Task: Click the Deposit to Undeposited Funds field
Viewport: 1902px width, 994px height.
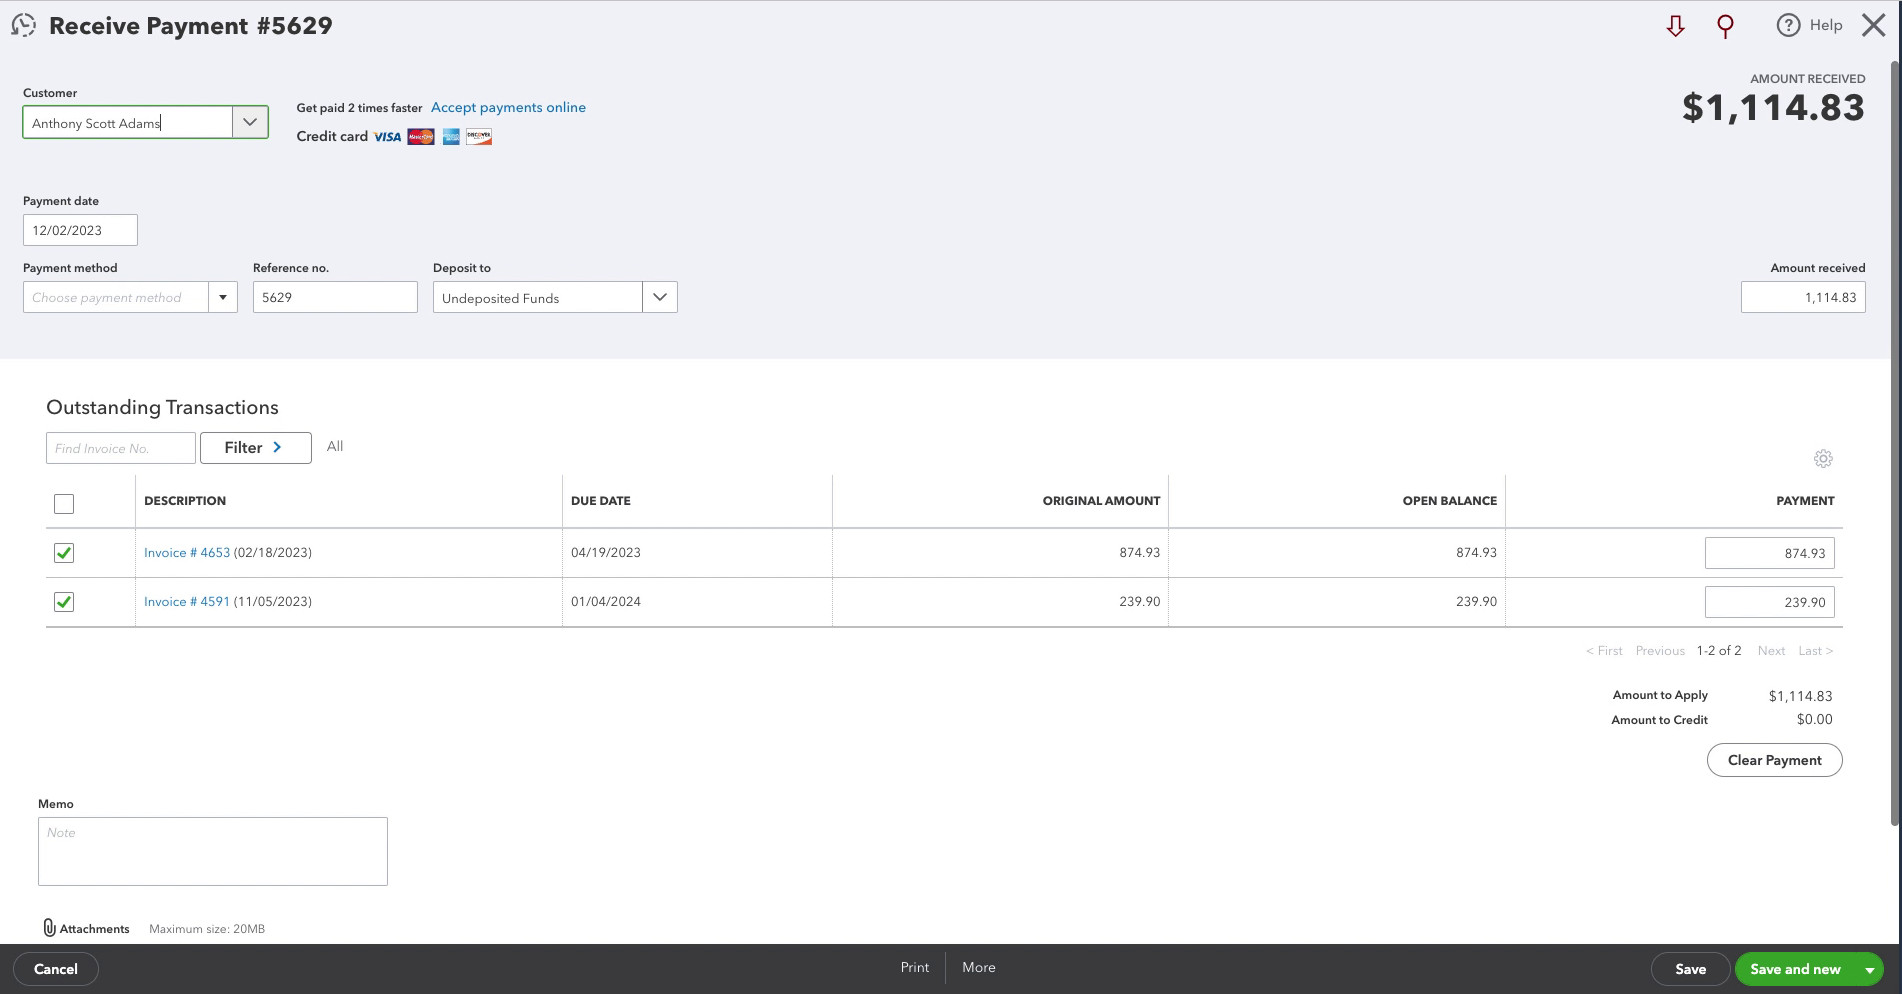Action: [538, 297]
